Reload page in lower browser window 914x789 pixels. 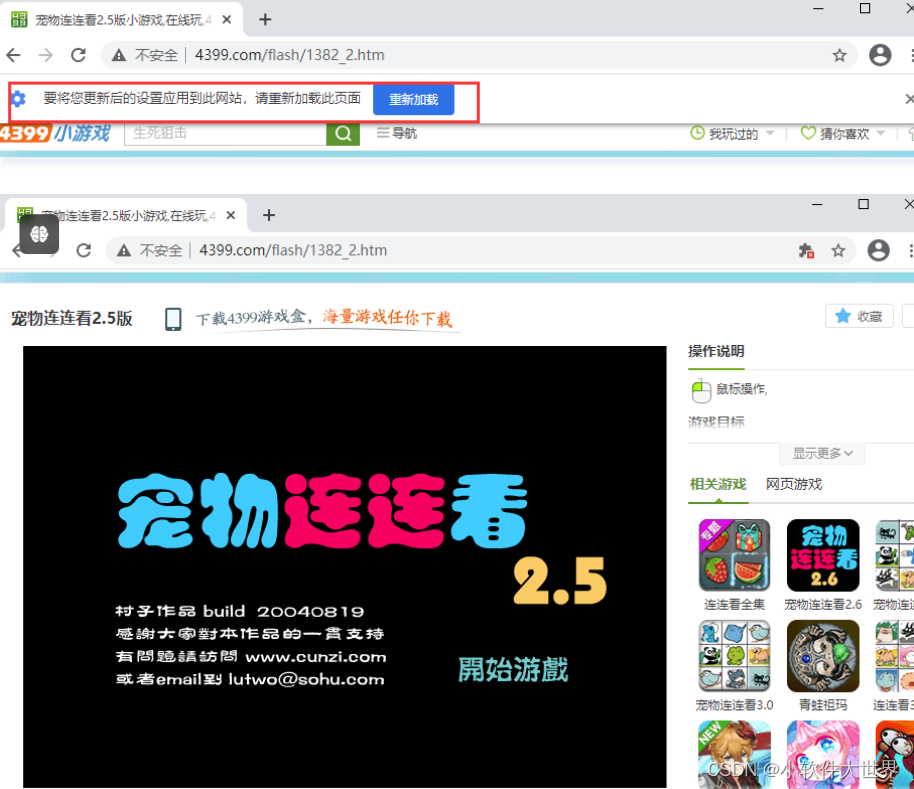(84, 251)
